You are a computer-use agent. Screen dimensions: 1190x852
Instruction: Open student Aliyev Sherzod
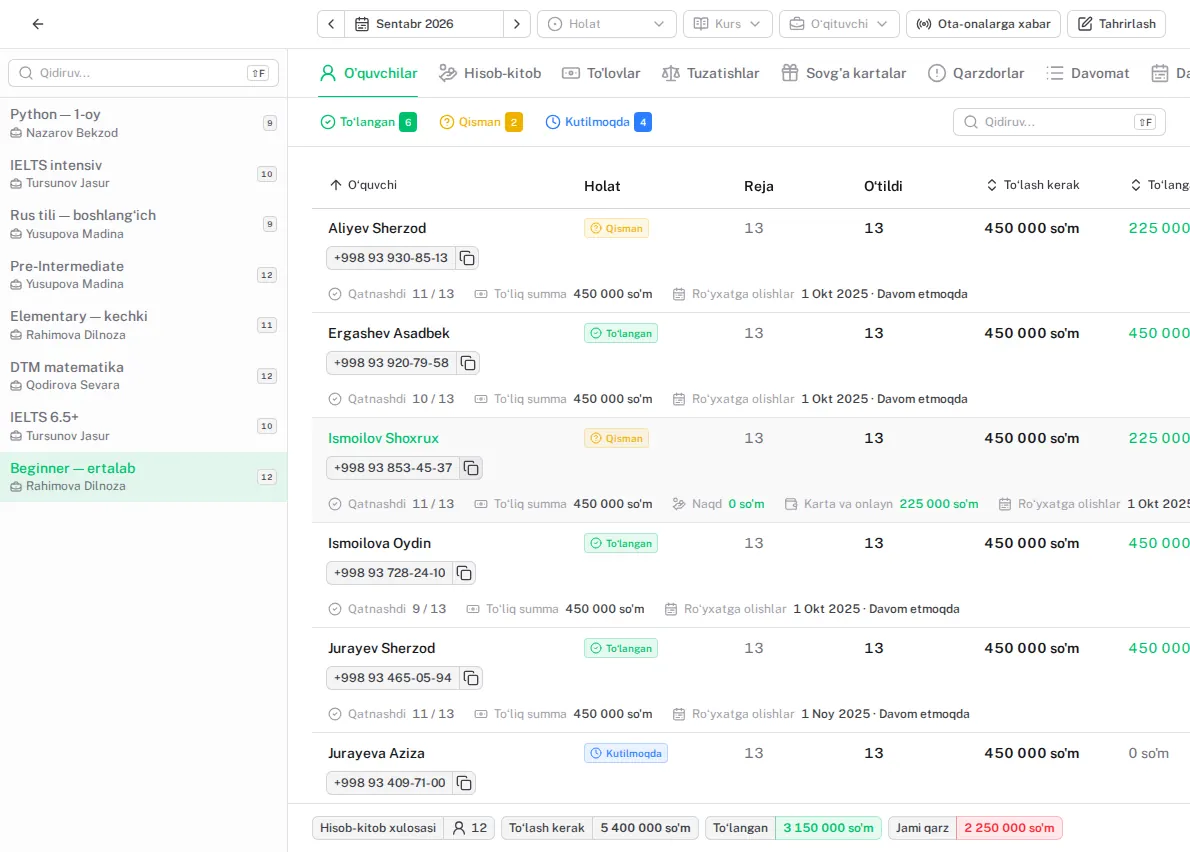click(377, 228)
